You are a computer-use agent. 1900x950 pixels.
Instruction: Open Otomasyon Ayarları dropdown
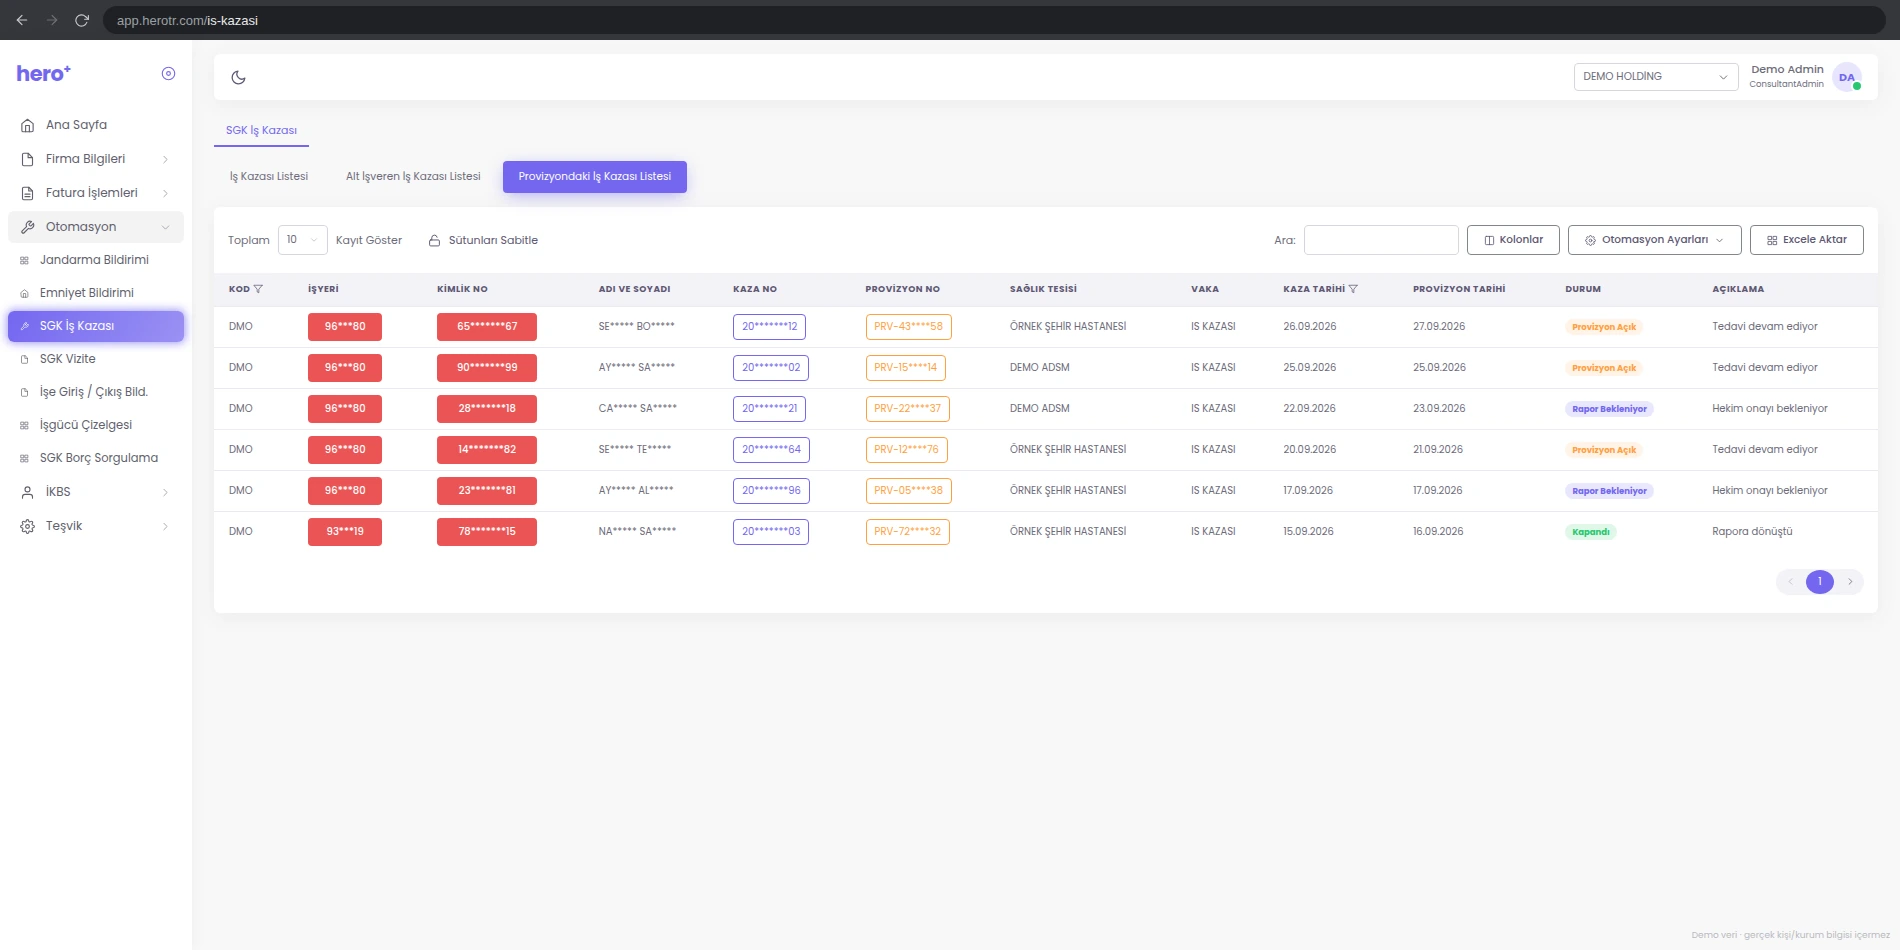pyautogui.click(x=1654, y=240)
